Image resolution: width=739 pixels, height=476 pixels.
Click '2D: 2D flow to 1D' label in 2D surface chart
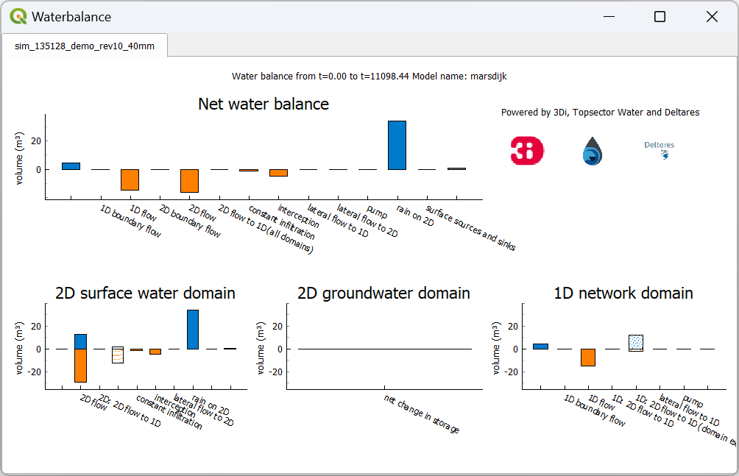coord(130,411)
